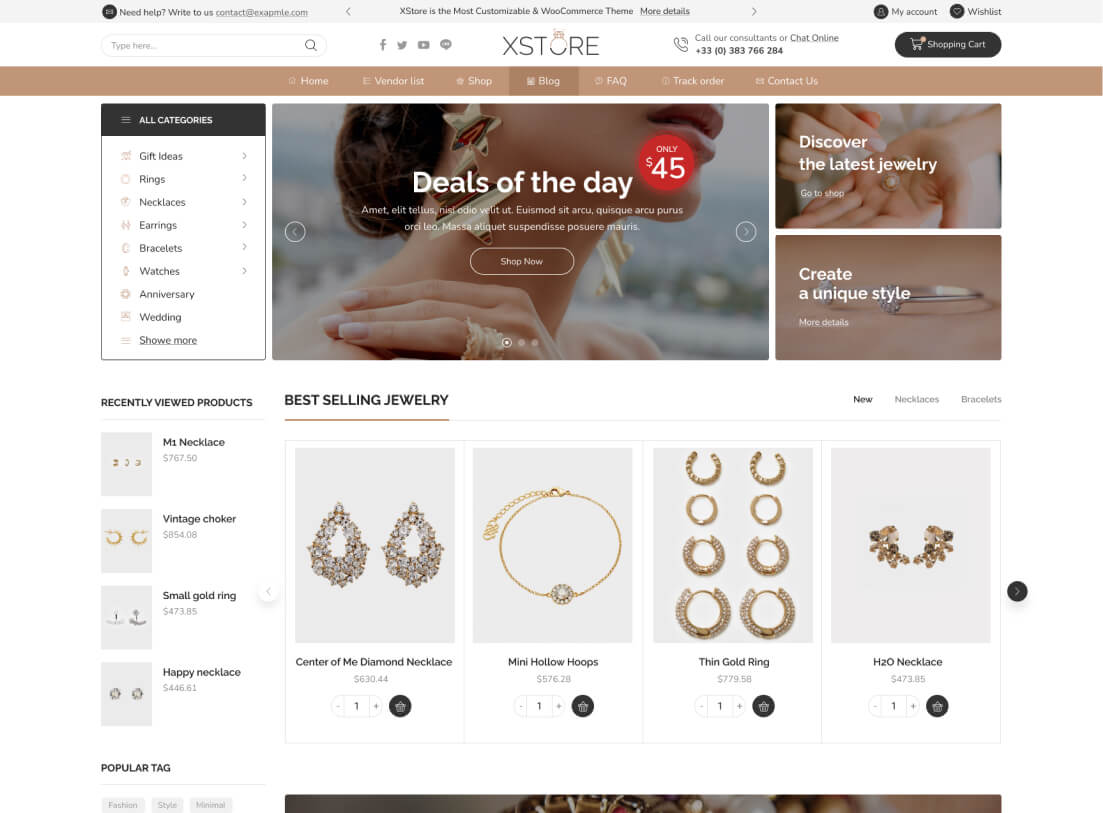Expand the Earrings category arrow

click(x=244, y=225)
